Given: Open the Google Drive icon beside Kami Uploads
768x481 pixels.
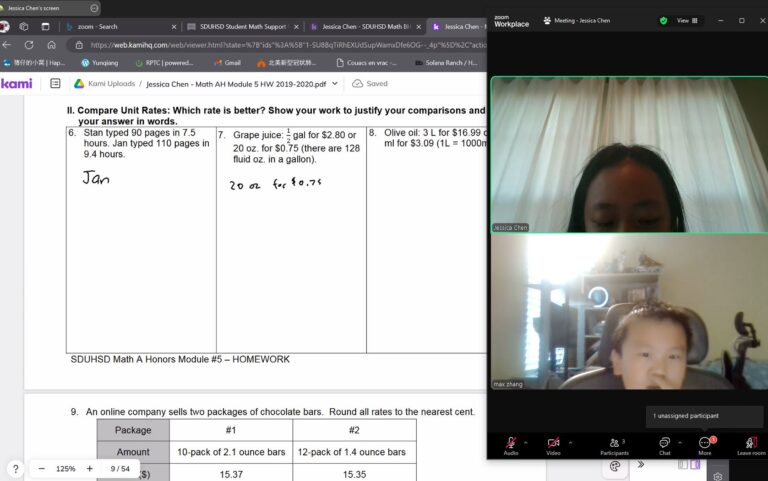Looking at the screenshot, I should click(x=79, y=84).
